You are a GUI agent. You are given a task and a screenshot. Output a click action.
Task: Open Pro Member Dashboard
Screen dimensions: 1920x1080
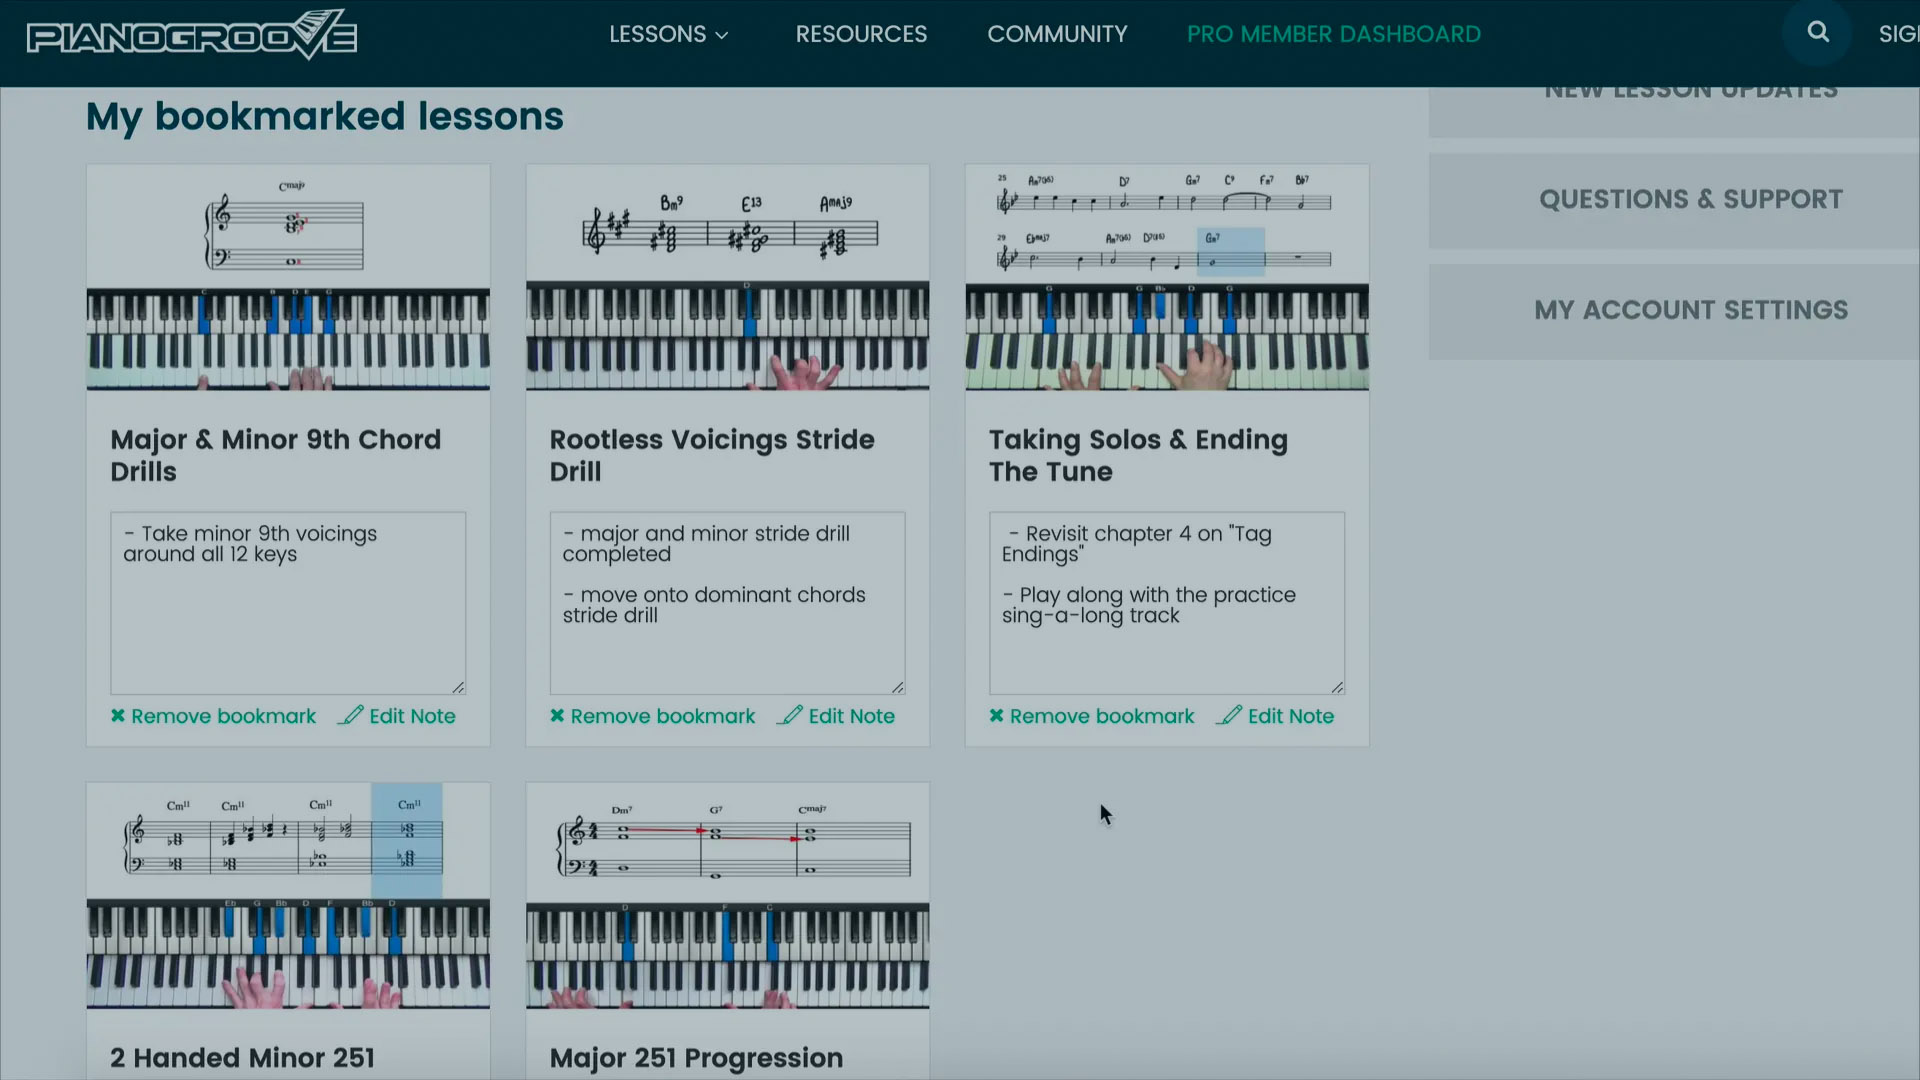point(1333,34)
